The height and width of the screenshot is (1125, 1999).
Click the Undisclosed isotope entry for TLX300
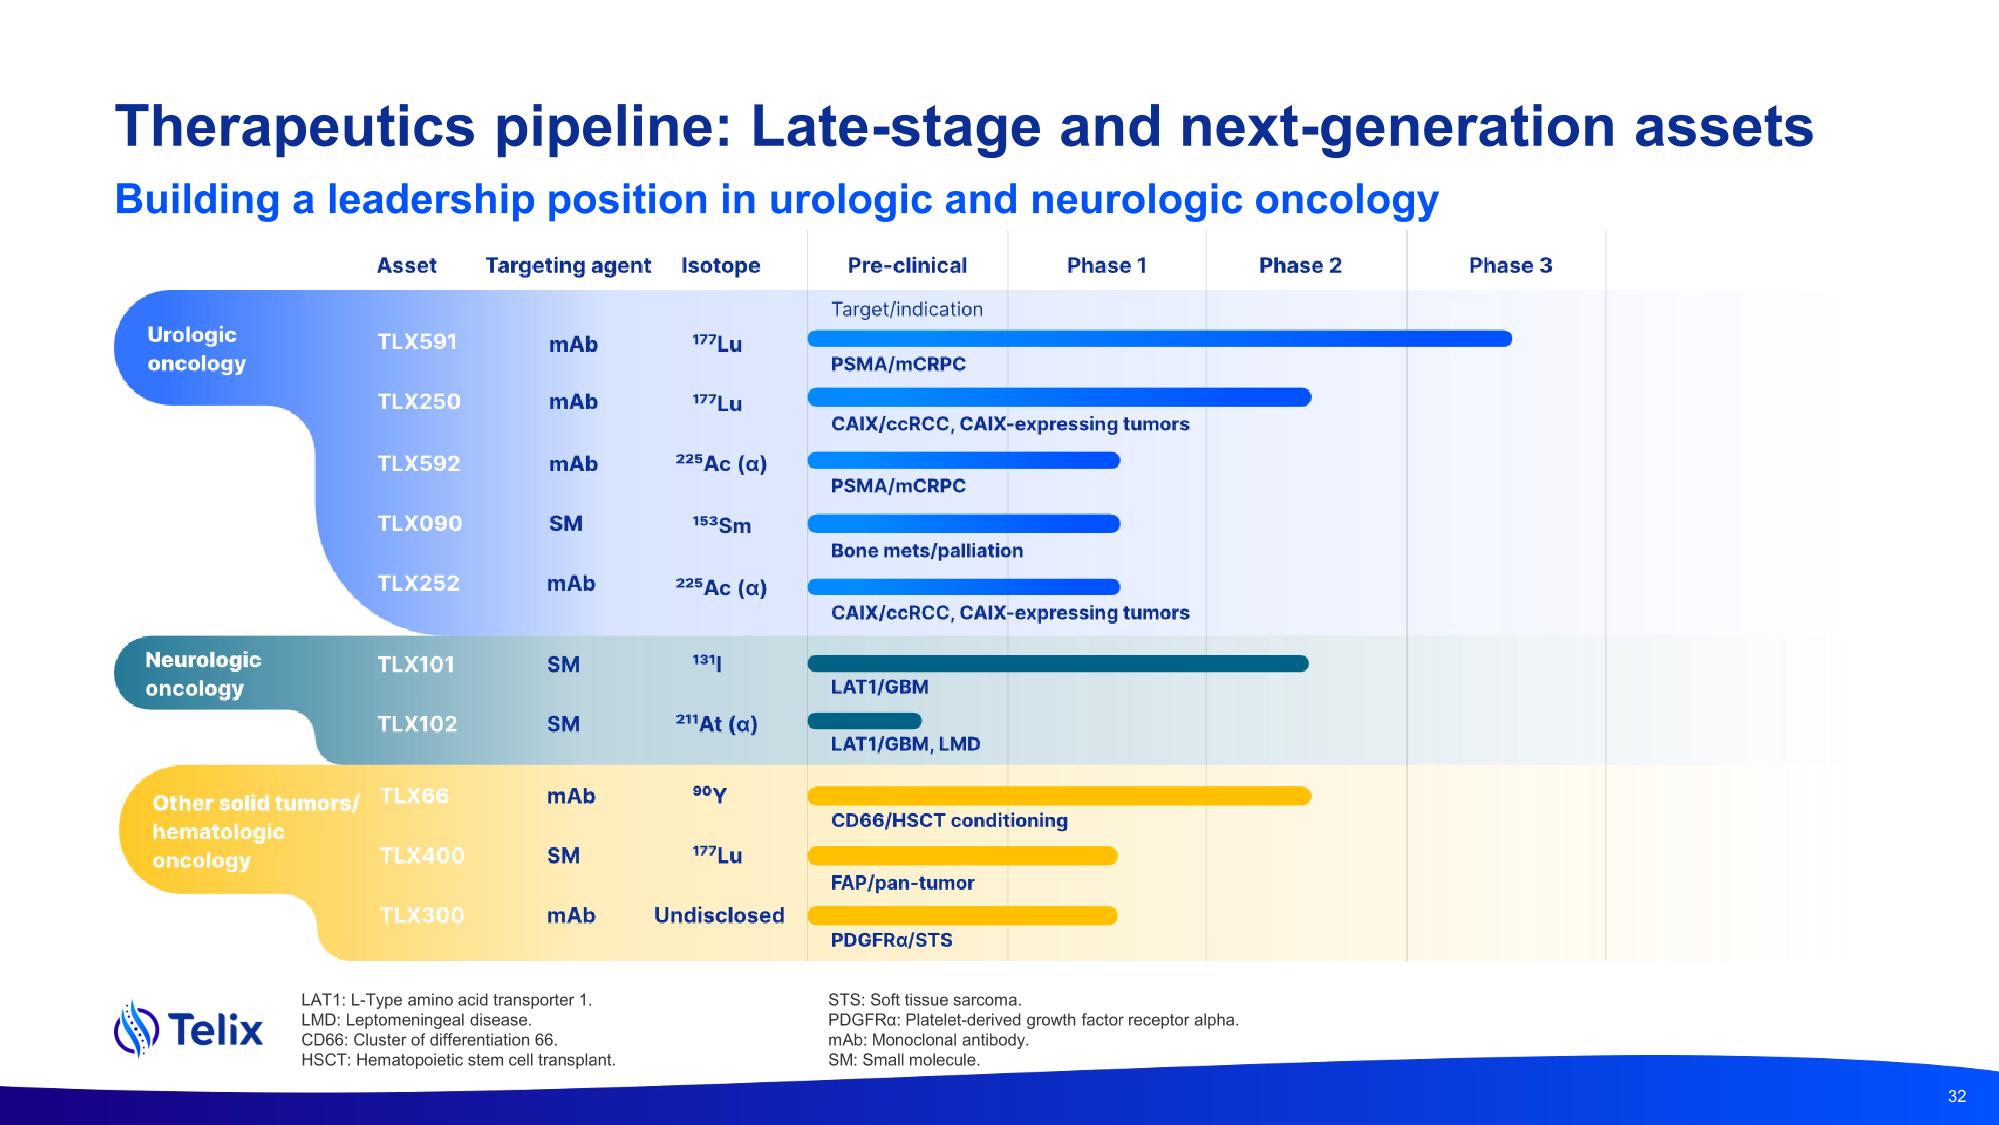[718, 915]
